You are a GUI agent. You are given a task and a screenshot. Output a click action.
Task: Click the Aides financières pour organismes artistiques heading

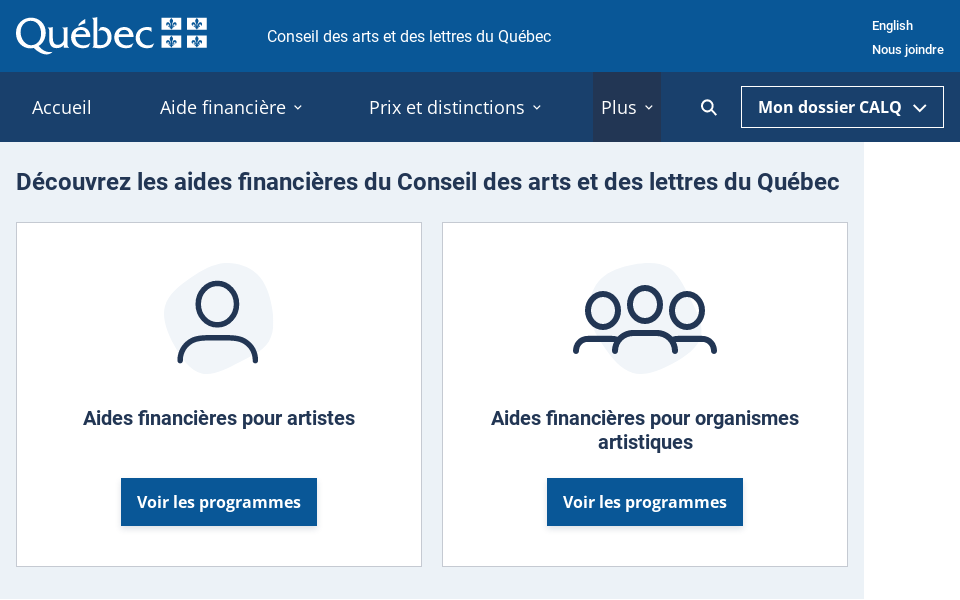coord(644,430)
